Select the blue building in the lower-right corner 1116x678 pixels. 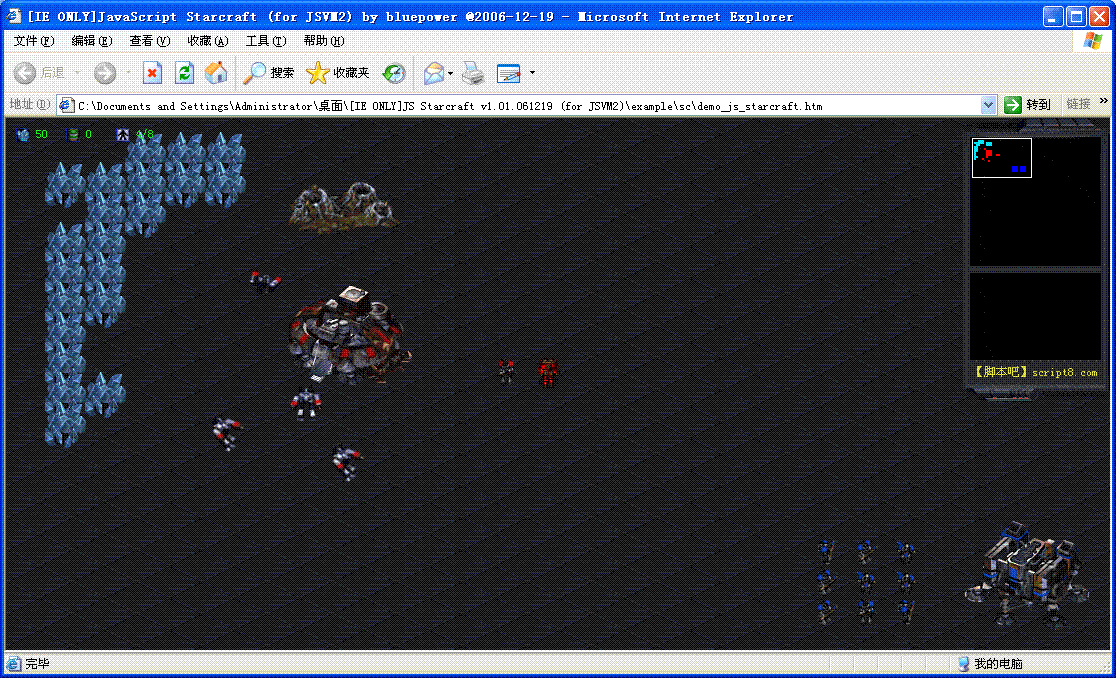pos(1026,575)
